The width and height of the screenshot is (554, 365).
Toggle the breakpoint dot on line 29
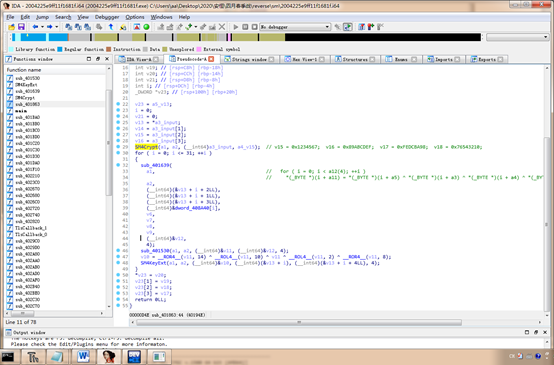tap(118, 147)
